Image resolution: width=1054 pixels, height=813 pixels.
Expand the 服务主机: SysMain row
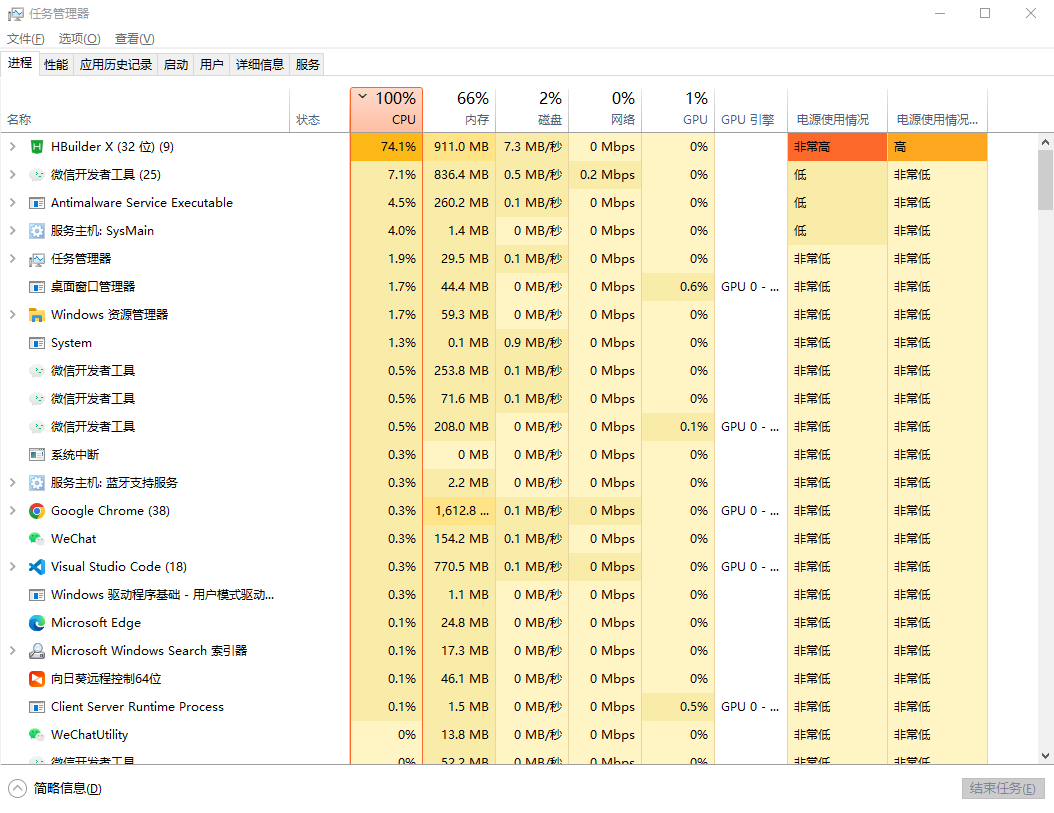point(12,231)
